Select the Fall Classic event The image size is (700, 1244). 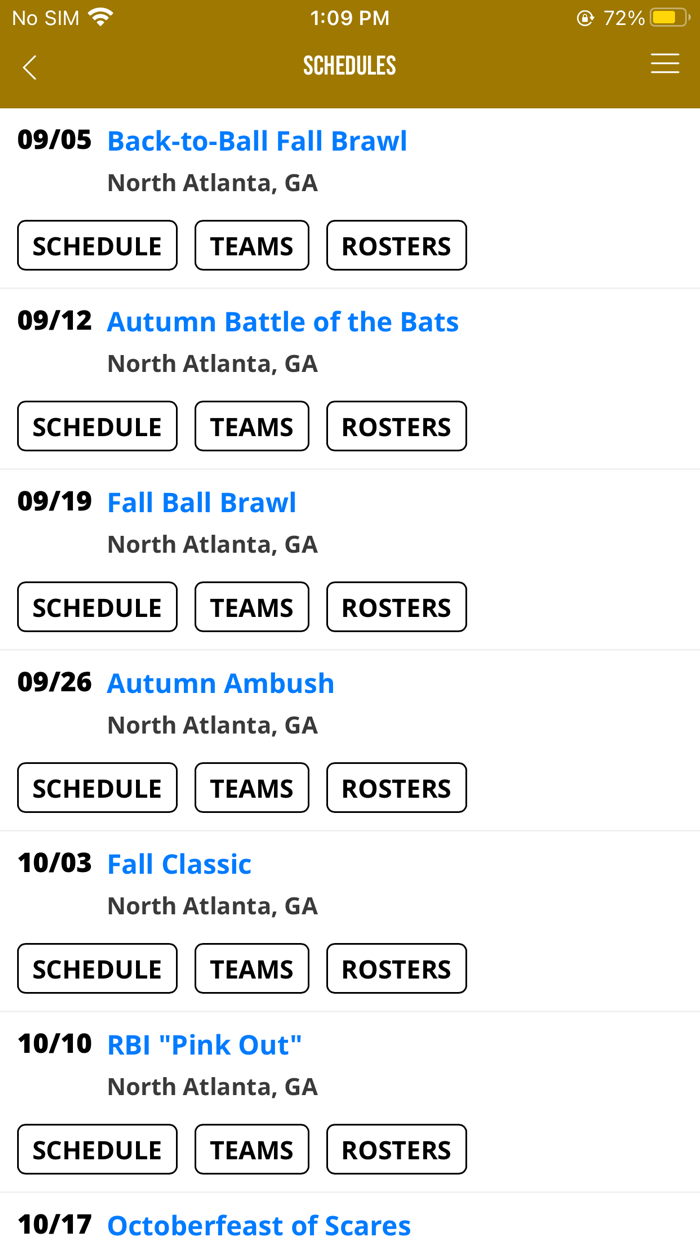point(179,864)
